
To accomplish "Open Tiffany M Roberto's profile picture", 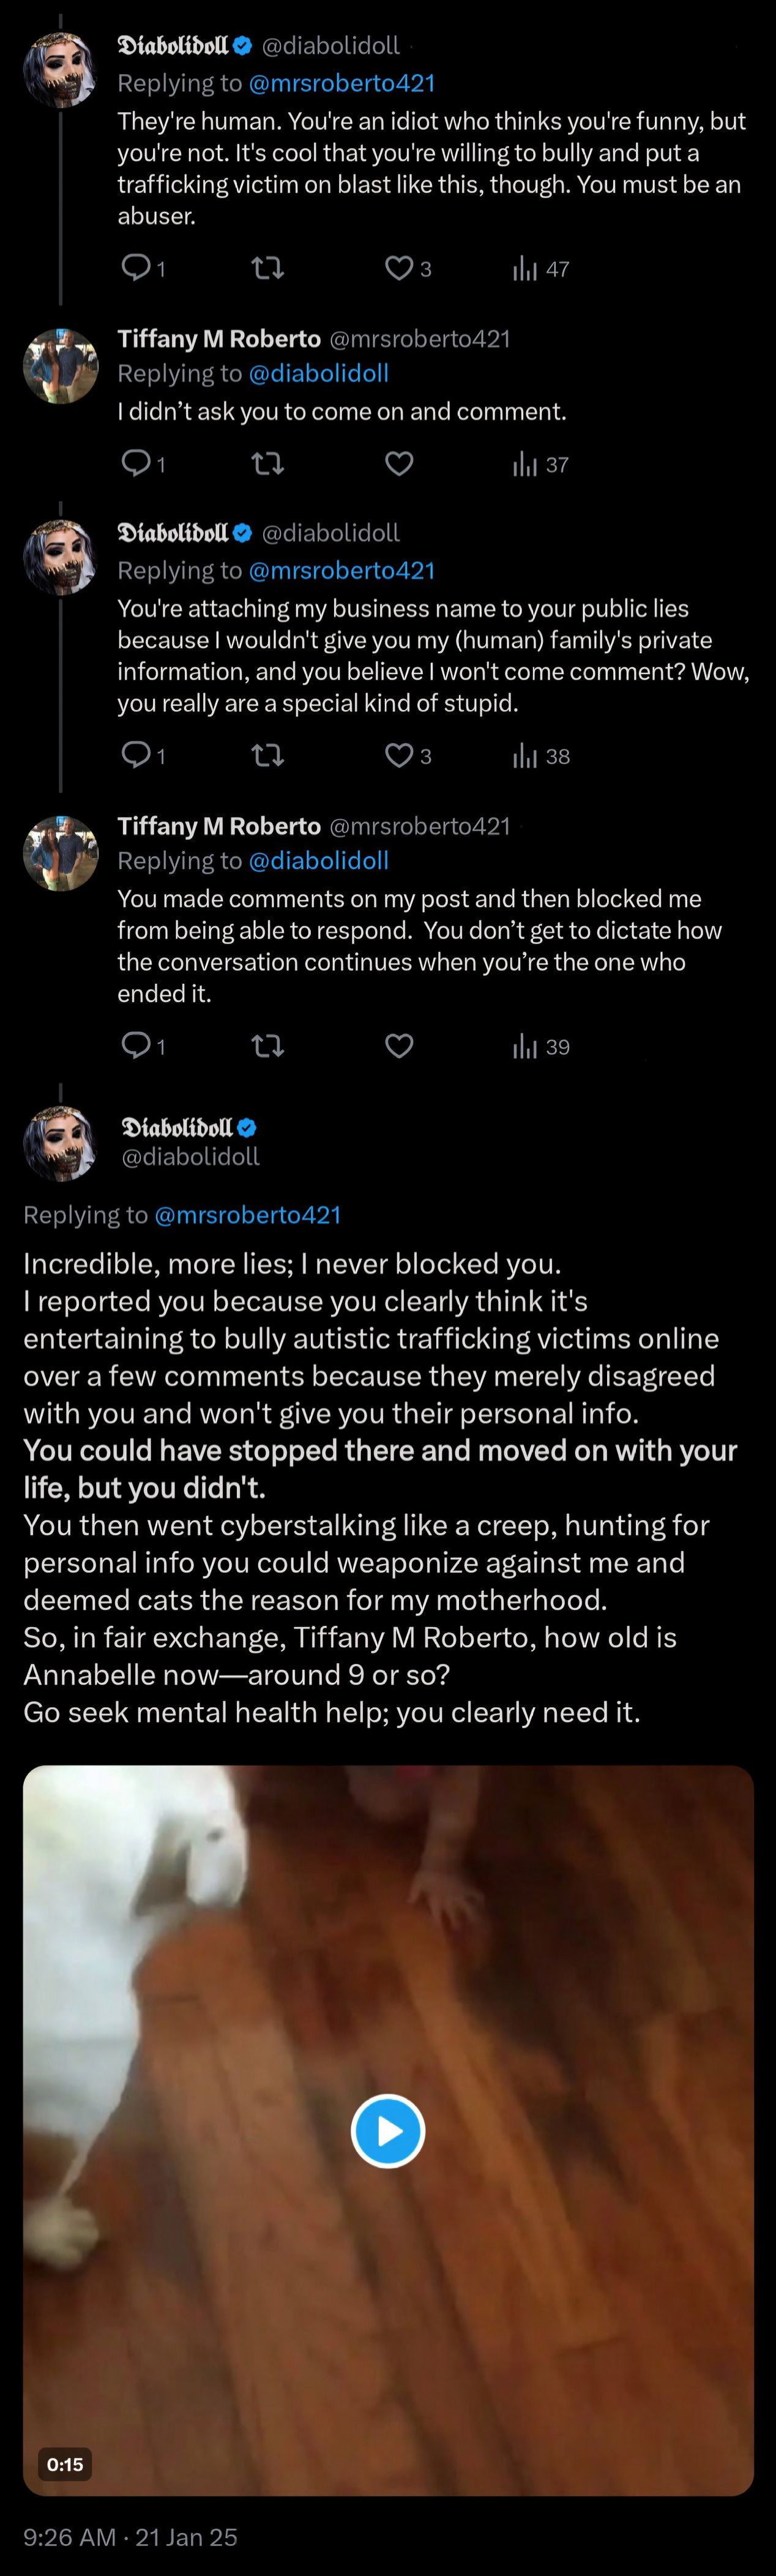I will 61,366.
